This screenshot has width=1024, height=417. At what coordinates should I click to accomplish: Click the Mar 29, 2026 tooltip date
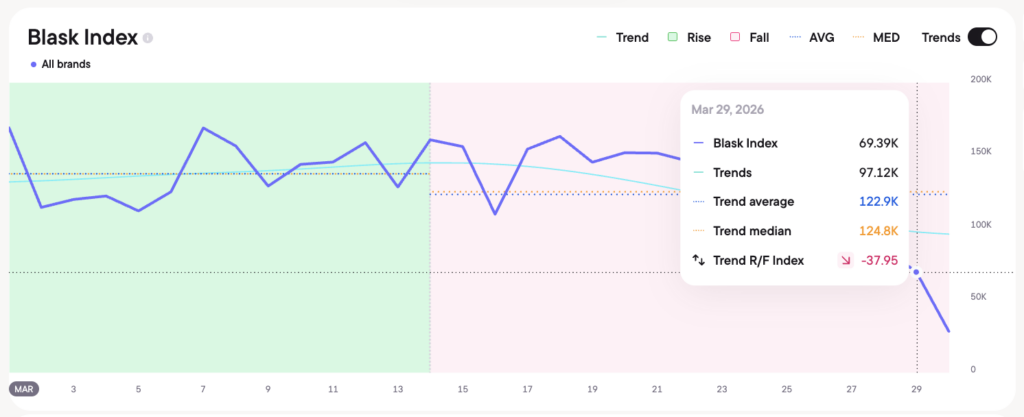(726, 109)
